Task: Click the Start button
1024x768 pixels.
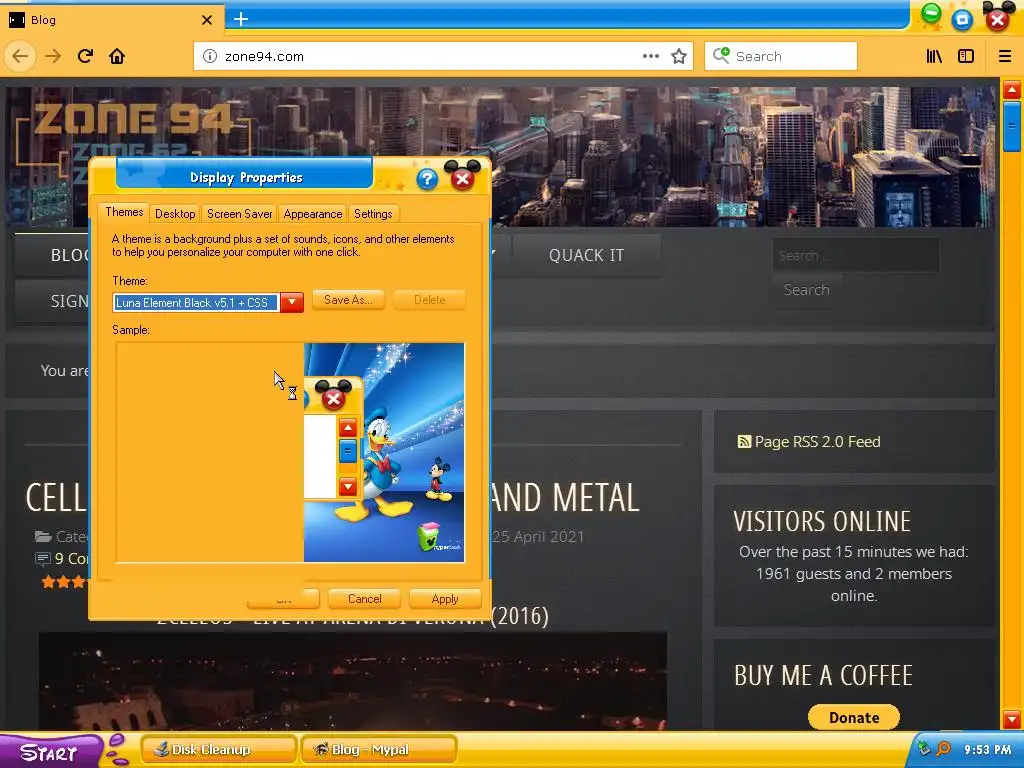Action: [x=50, y=752]
